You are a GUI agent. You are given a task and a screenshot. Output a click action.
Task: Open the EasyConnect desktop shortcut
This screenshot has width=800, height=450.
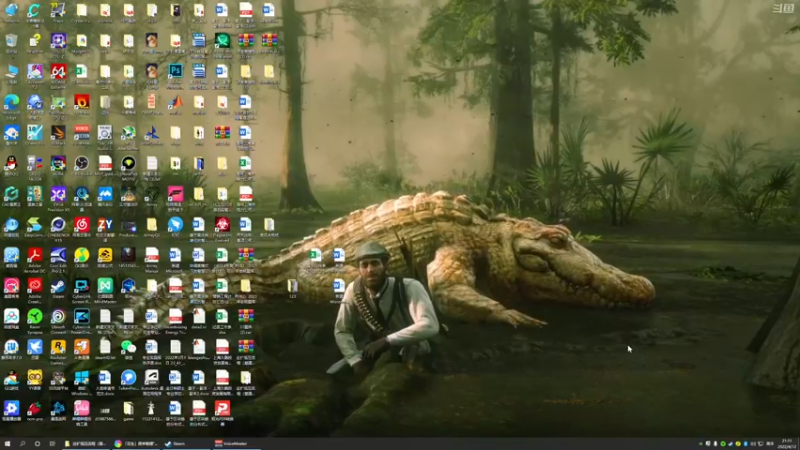35,228
